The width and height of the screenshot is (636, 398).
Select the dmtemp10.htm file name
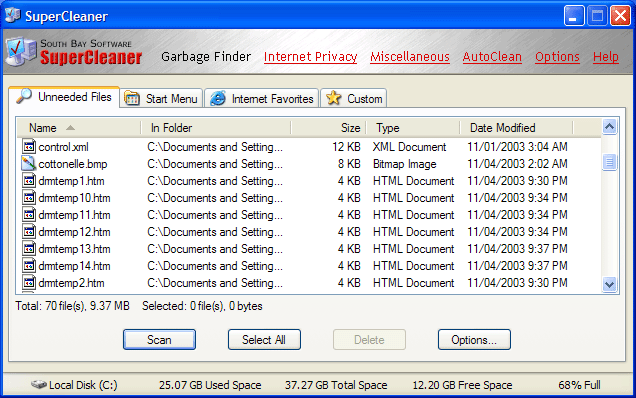[74, 198]
